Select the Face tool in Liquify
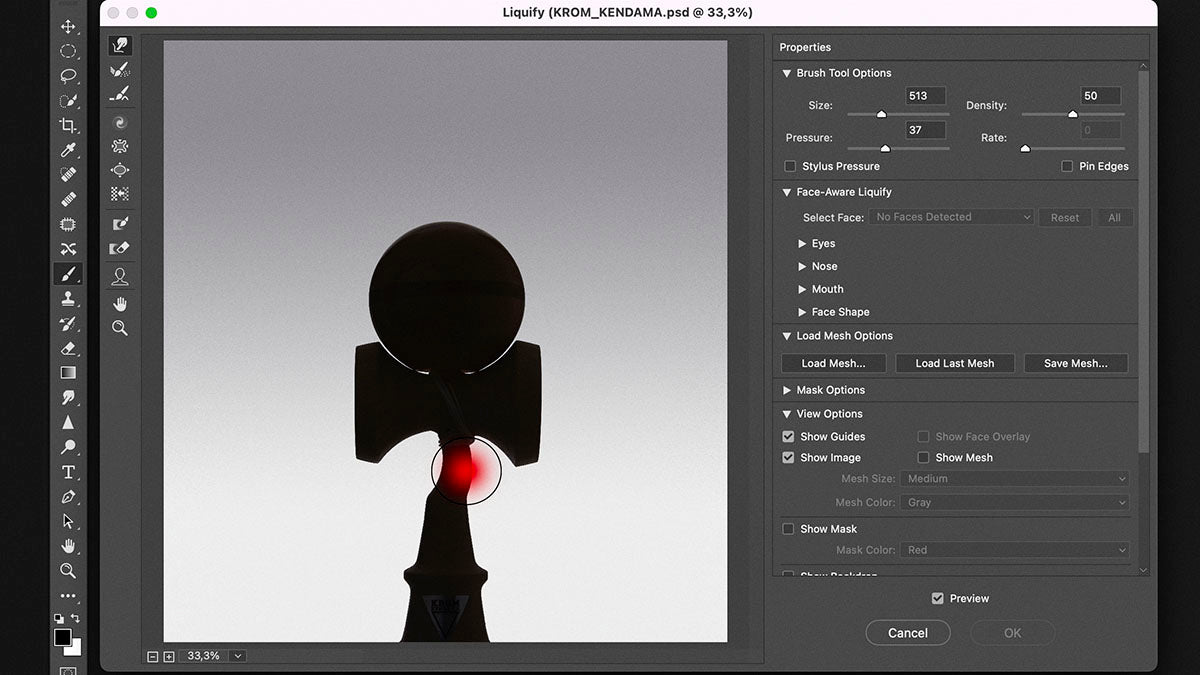Image resolution: width=1200 pixels, height=675 pixels. click(120, 276)
